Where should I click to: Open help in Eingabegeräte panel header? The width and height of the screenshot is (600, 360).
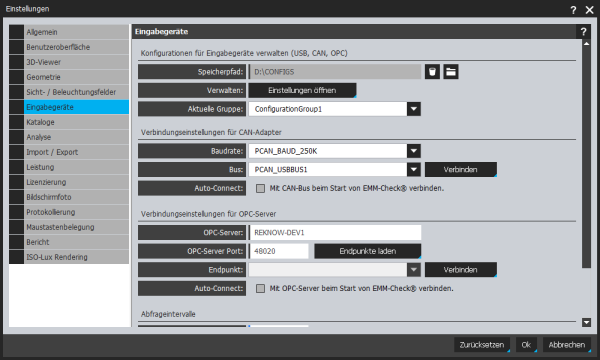point(583,32)
